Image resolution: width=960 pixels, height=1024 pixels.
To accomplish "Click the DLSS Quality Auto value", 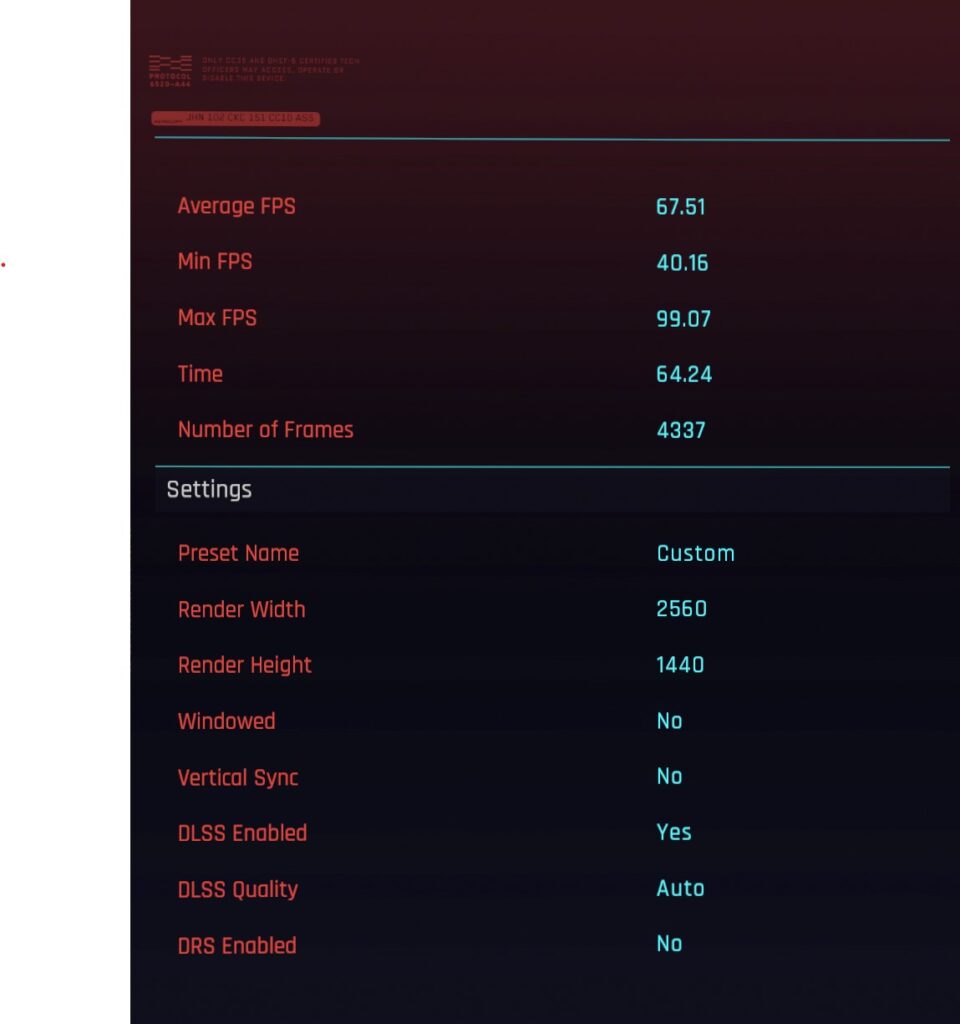I will [x=680, y=888].
